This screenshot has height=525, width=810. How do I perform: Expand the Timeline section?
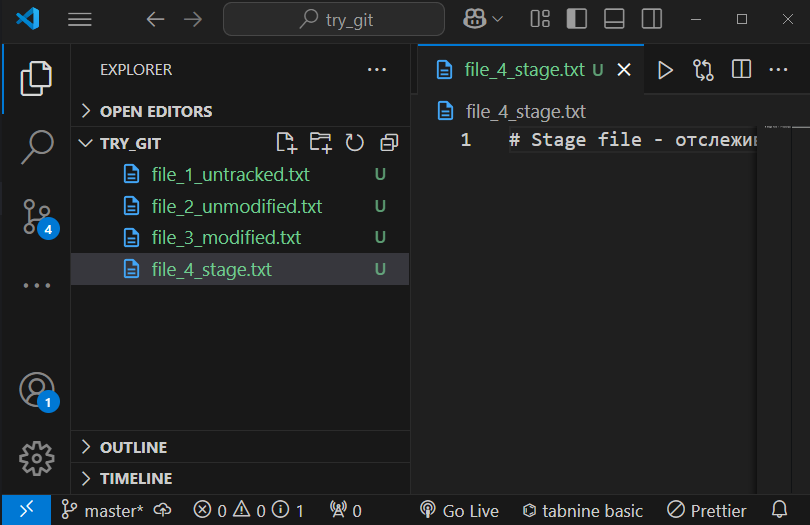pos(136,478)
